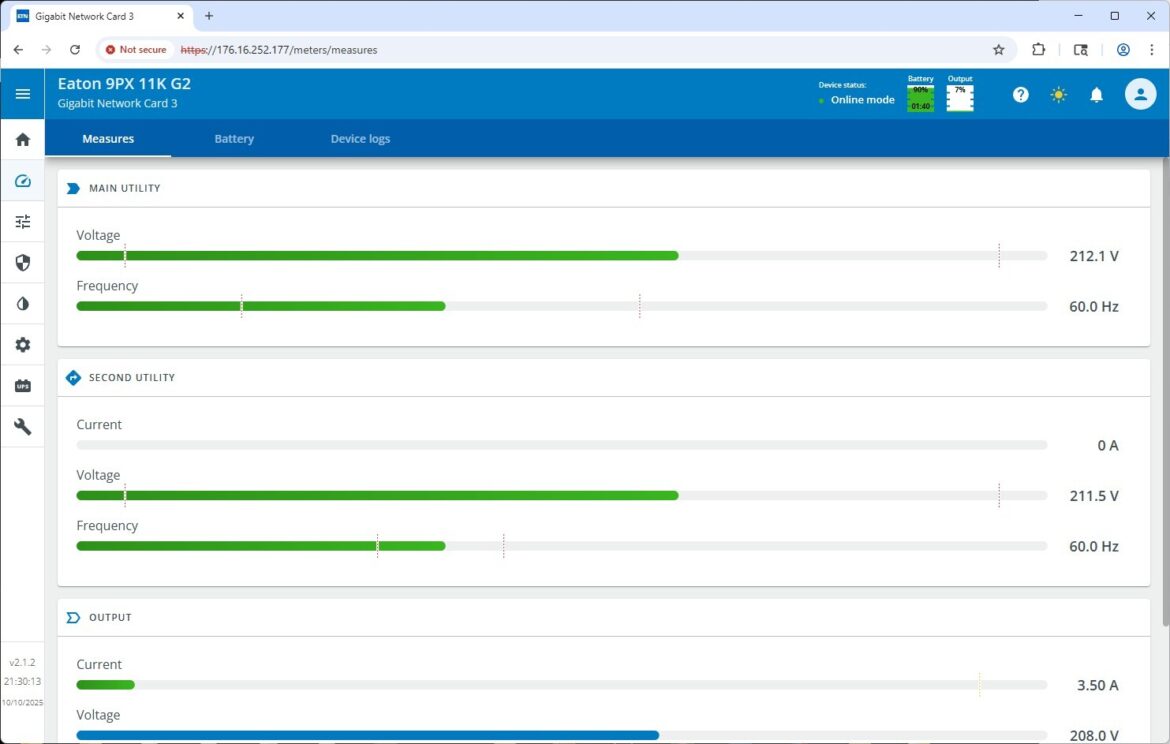Open Controls sliders icon in sidebar
Screen dimensions: 1170x744
click(22, 222)
